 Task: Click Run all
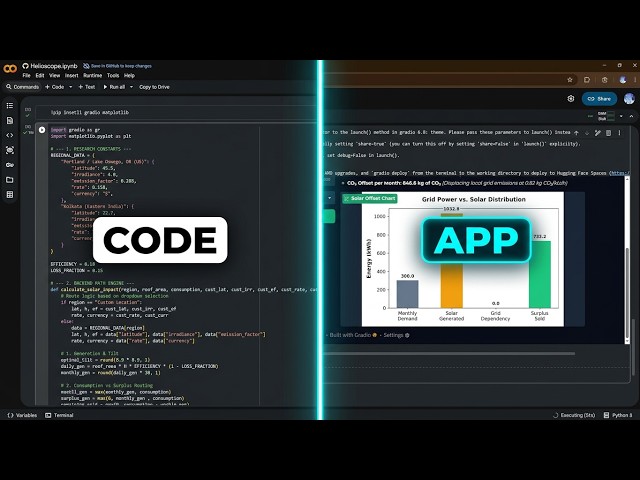coord(114,87)
